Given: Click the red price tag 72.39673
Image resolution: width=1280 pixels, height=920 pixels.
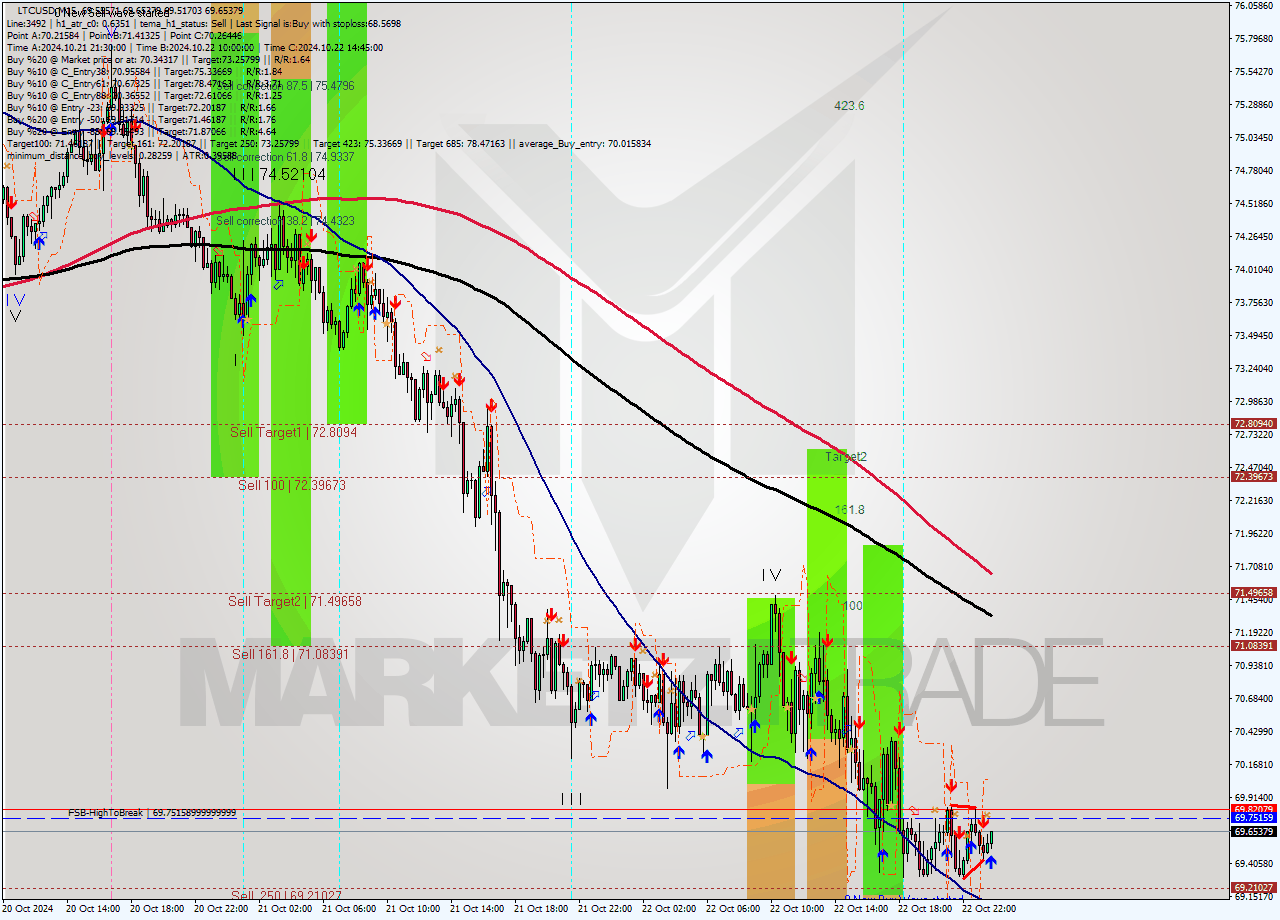Looking at the screenshot, I should point(1253,477).
